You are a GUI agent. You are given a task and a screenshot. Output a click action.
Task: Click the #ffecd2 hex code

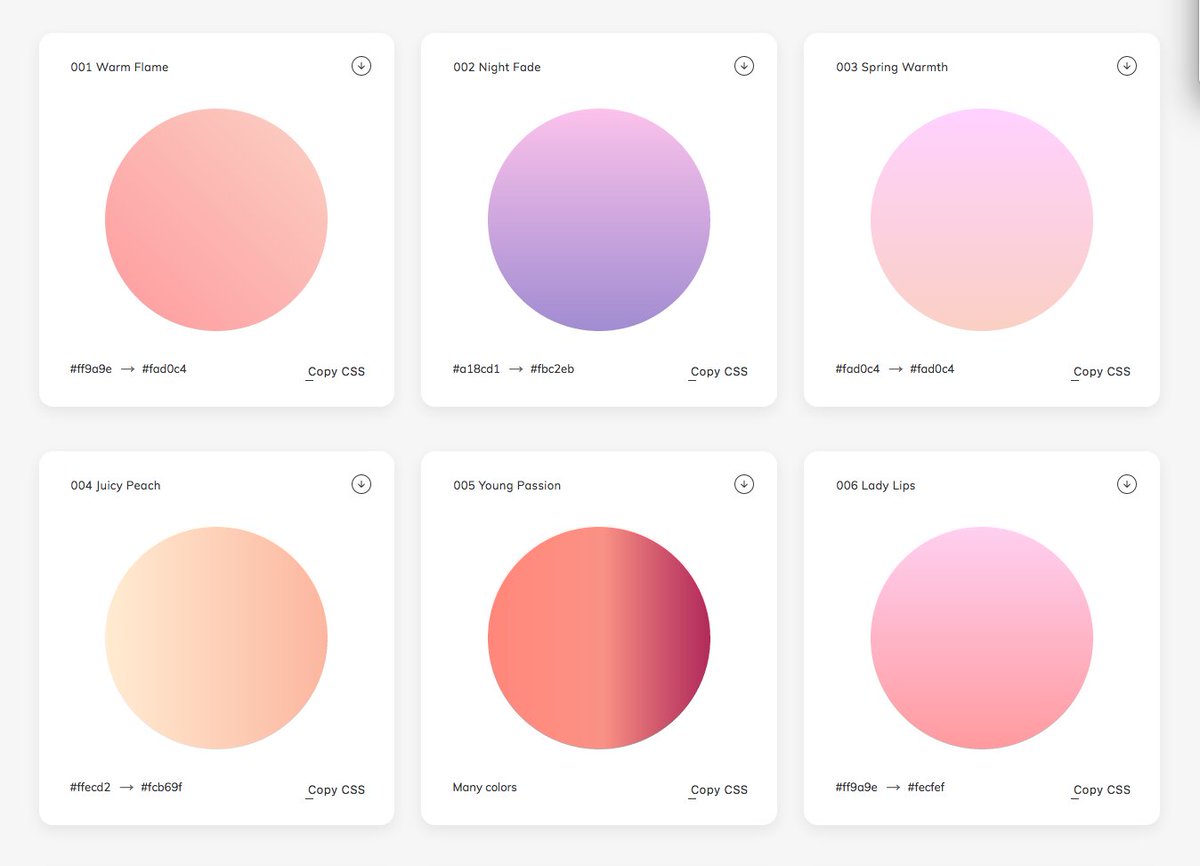pos(90,787)
